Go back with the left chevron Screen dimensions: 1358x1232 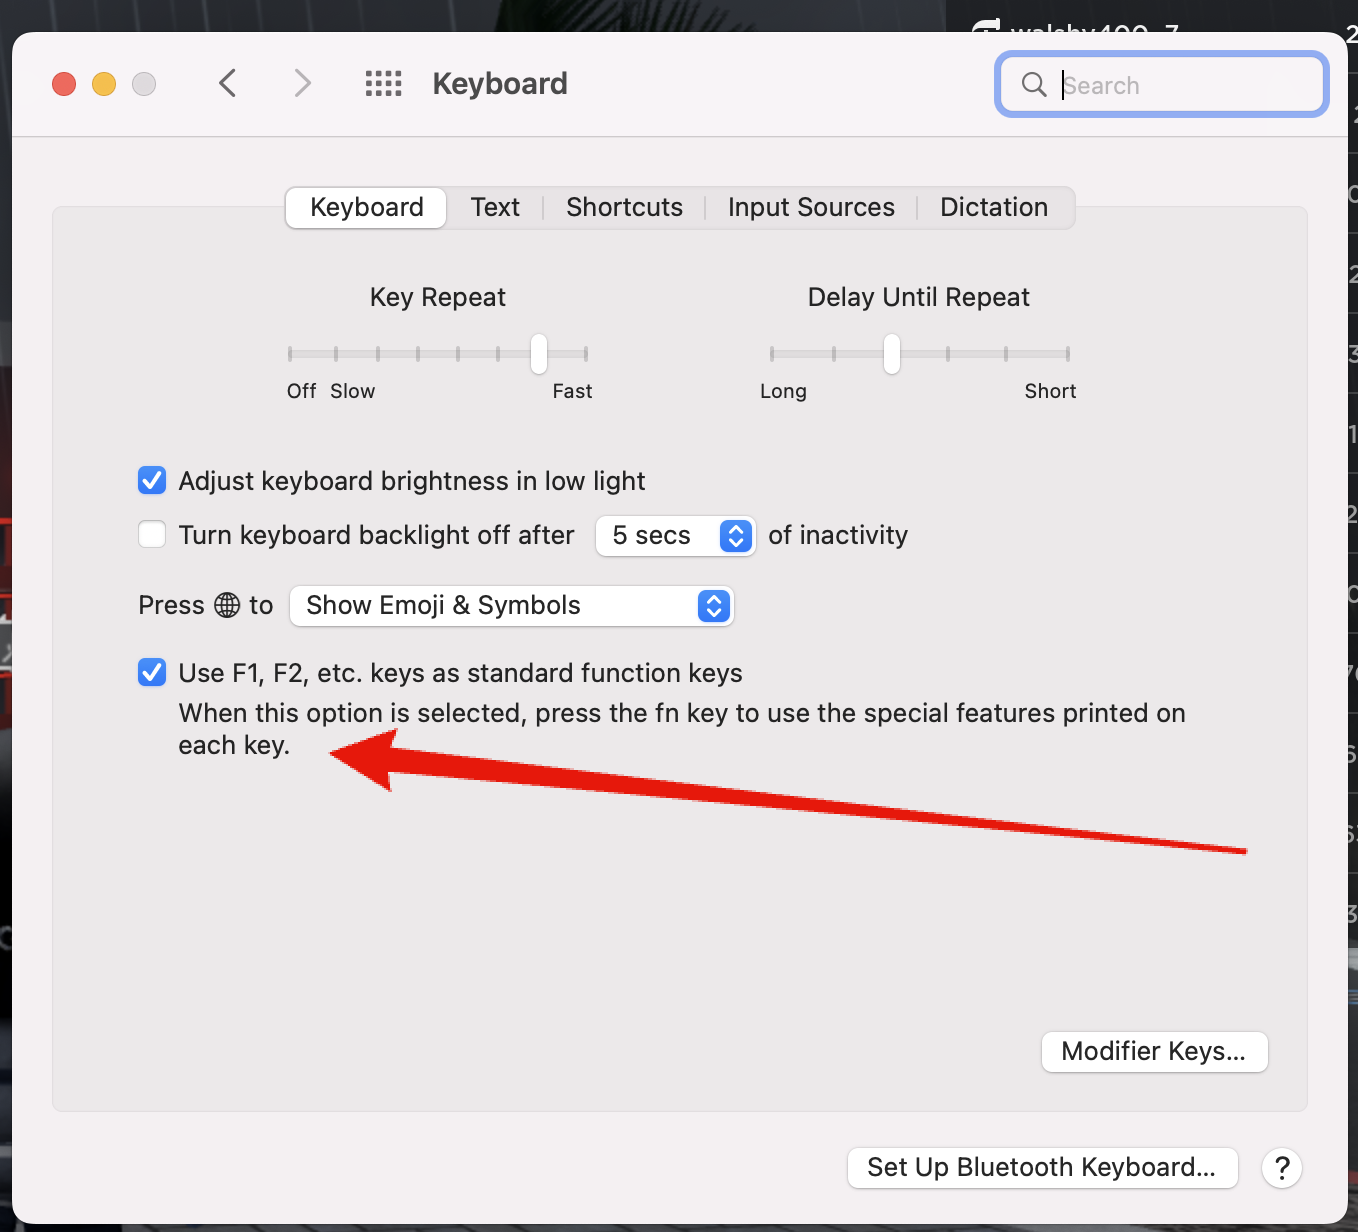(228, 83)
